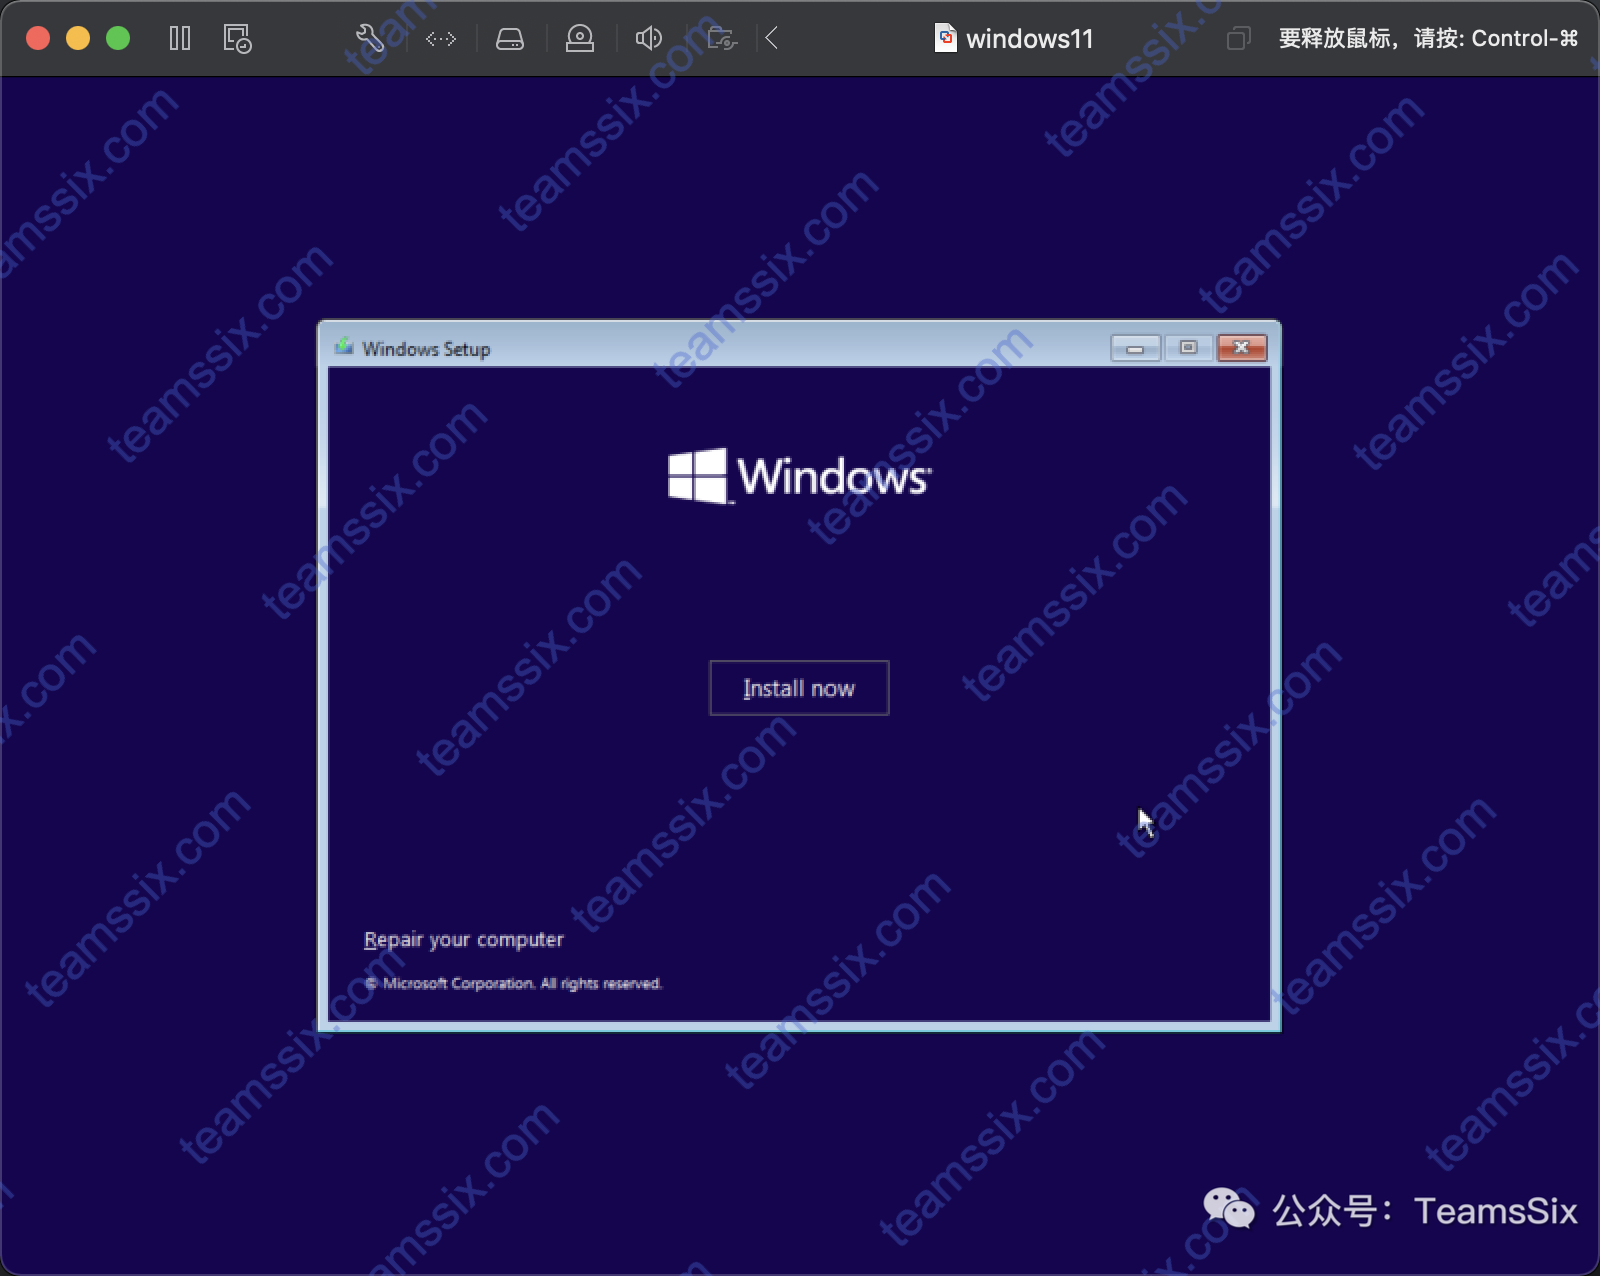This screenshot has height=1276, width=1600.
Task: Click the Windows Setup title icon
Action: [x=344, y=347]
